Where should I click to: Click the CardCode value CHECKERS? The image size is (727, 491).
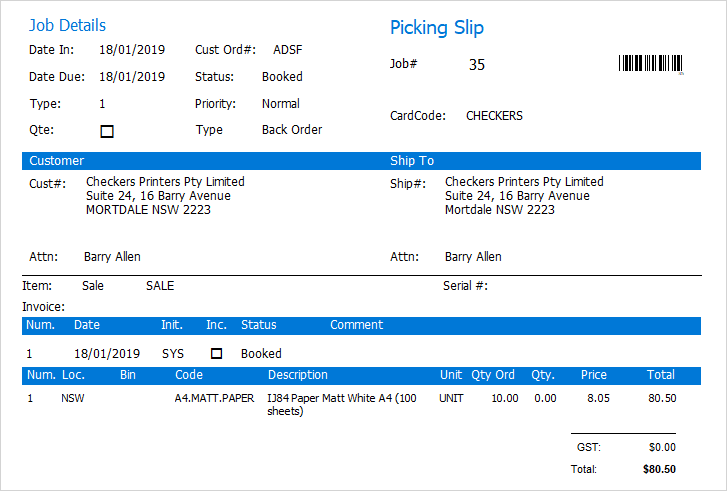[x=494, y=116]
